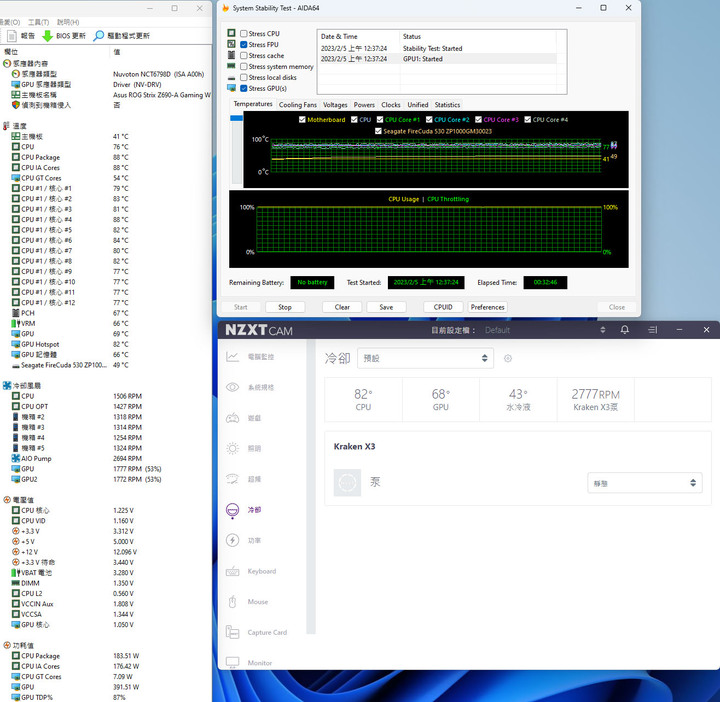
Task: Toggle CPU Core #1 graph checkbox
Action: coord(380,119)
